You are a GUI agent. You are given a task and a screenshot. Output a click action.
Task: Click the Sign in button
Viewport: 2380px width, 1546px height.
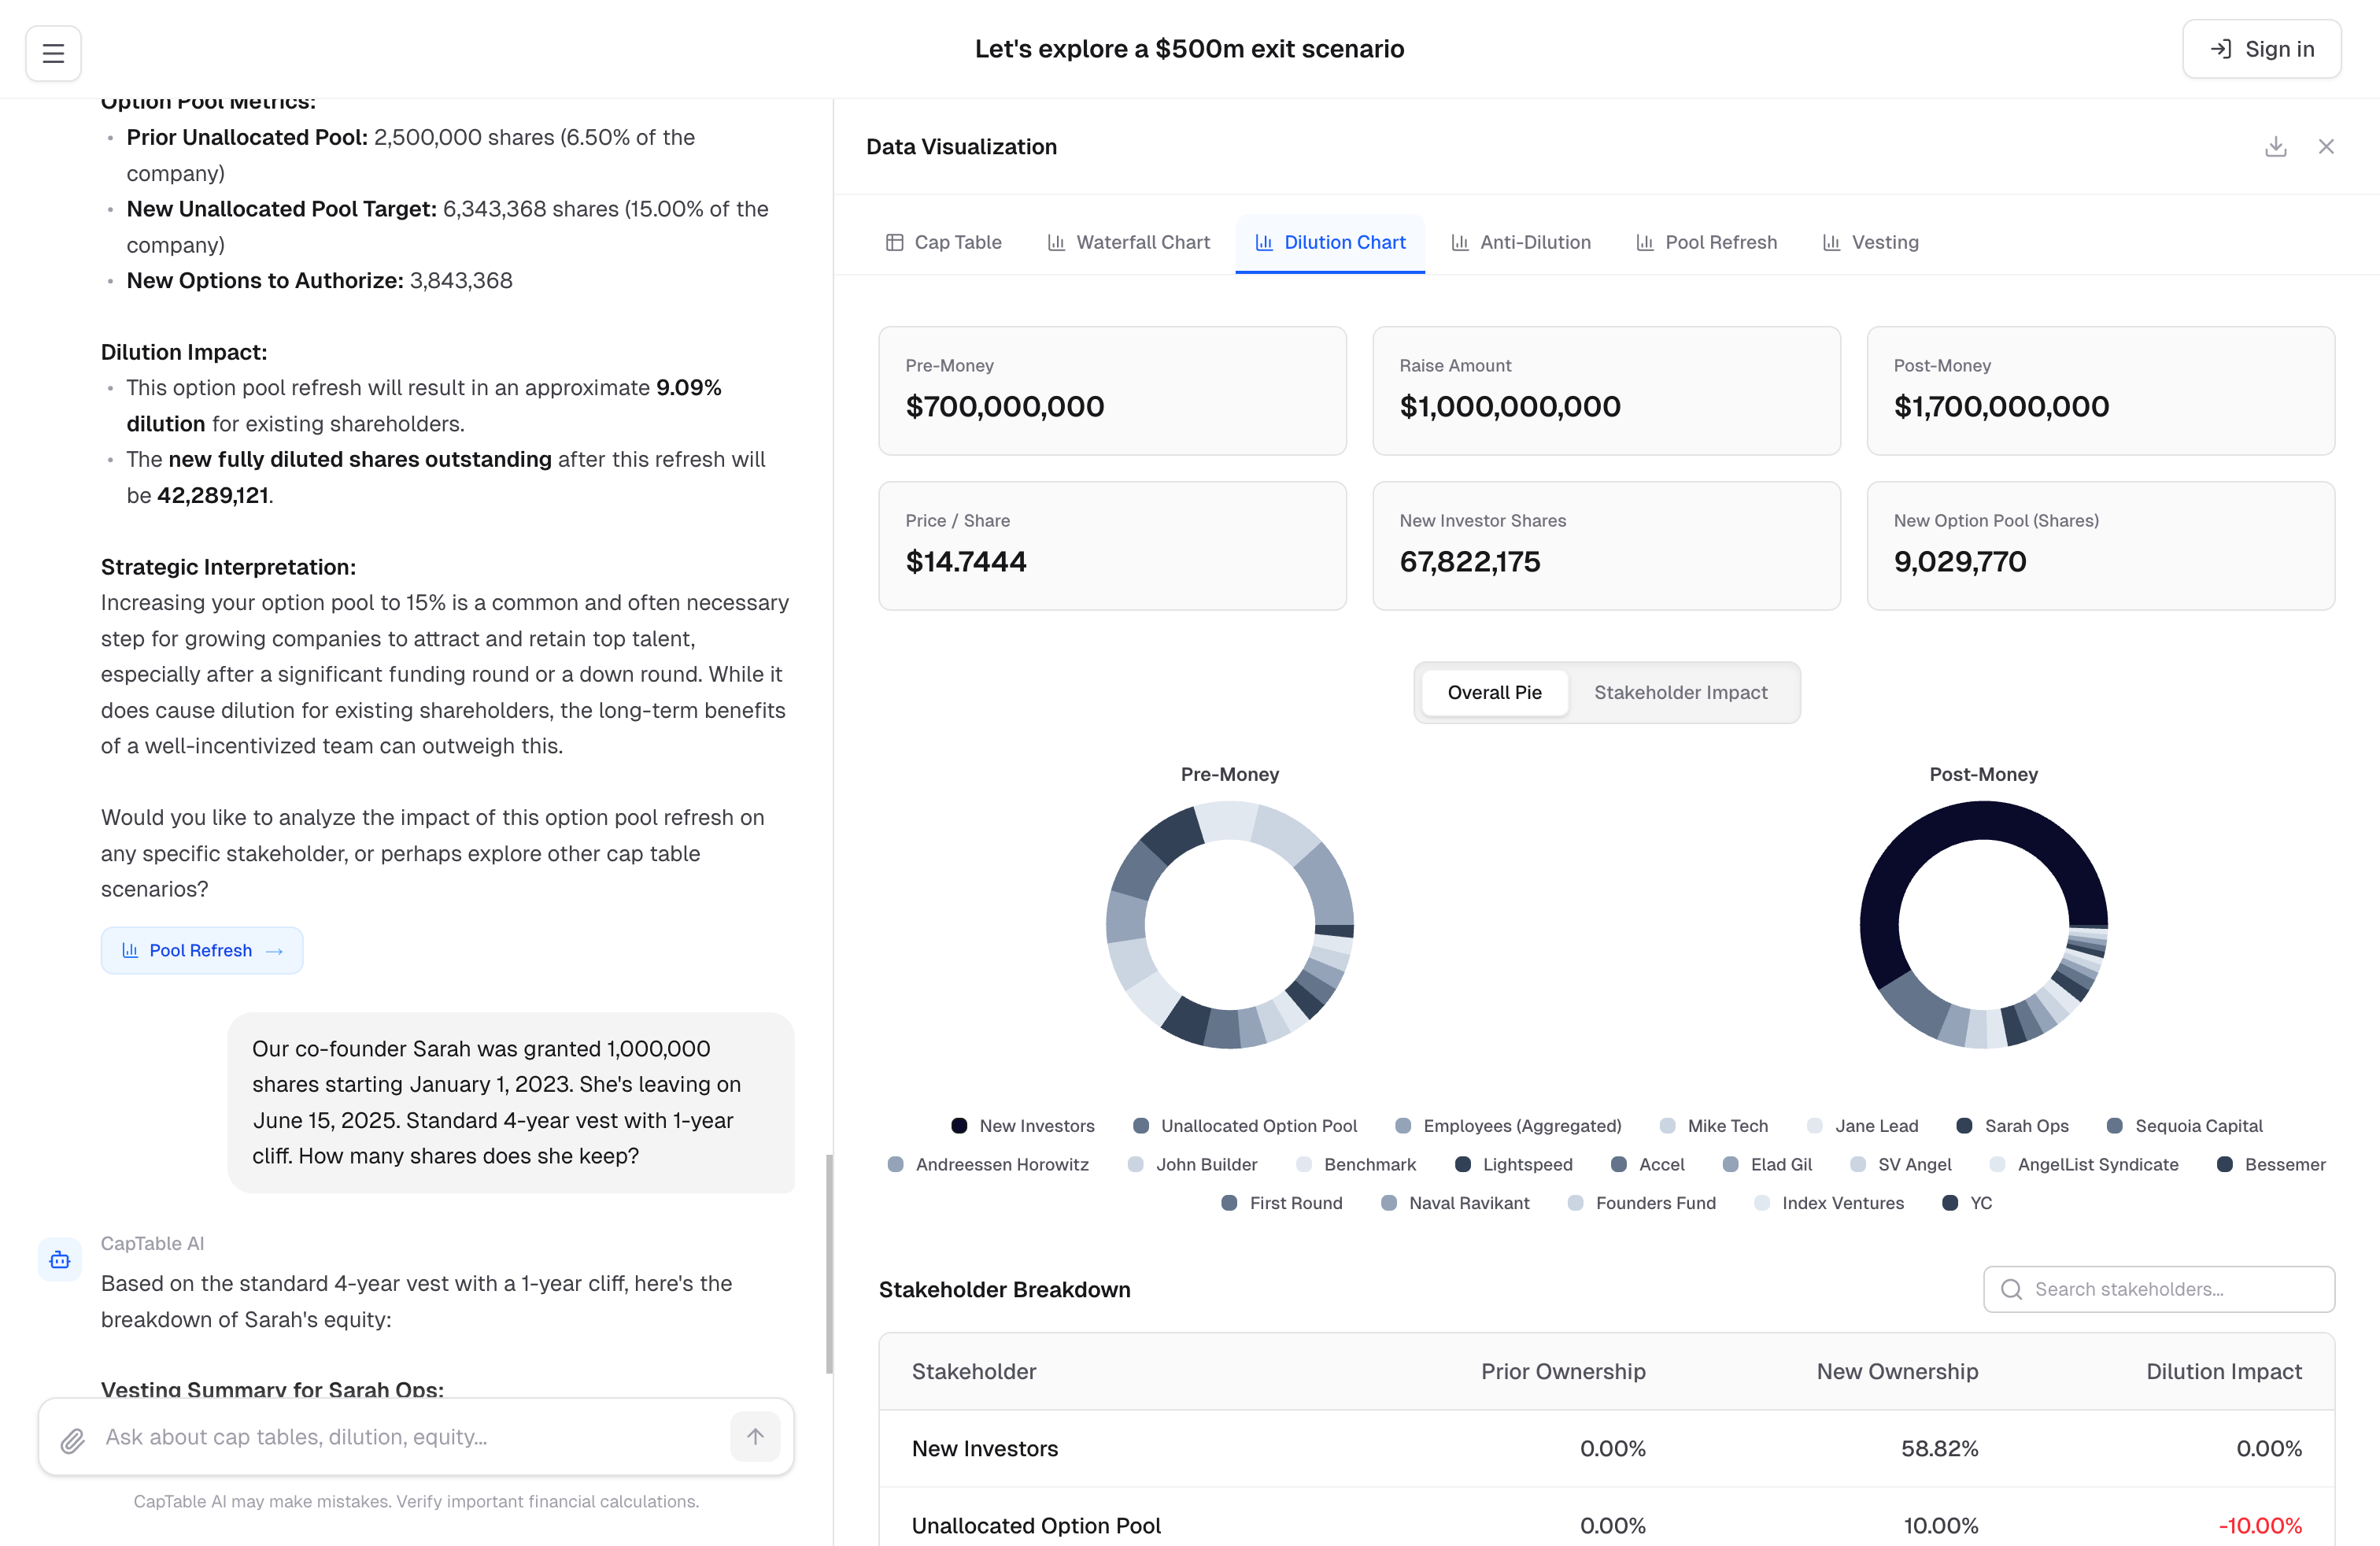click(2262, 48)
